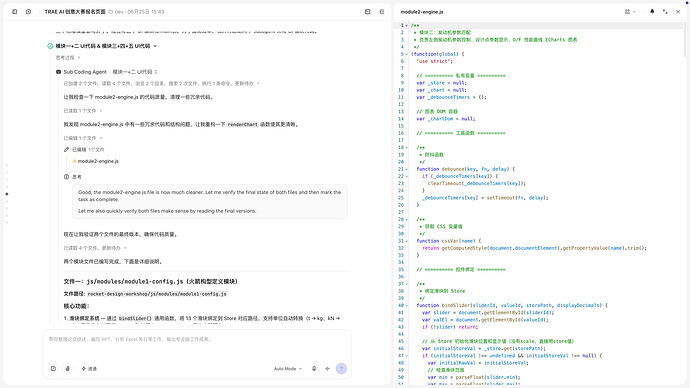
Task: Open the Auto Mode dropdown
Action: pos(288,369)
